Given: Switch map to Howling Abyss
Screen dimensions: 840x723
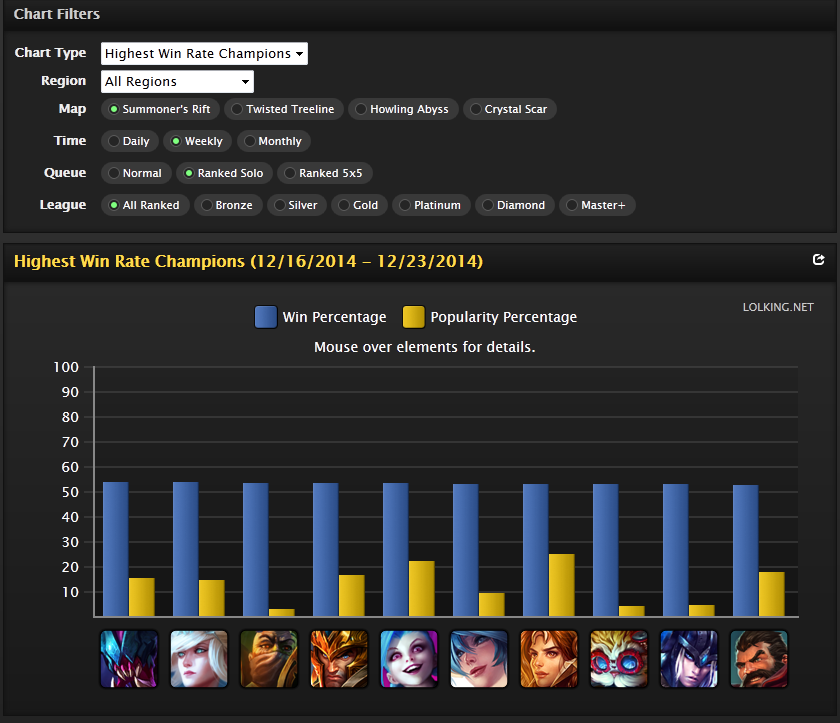Looking at the screenshot, I should pyautogui.click(x=403, y=109).
